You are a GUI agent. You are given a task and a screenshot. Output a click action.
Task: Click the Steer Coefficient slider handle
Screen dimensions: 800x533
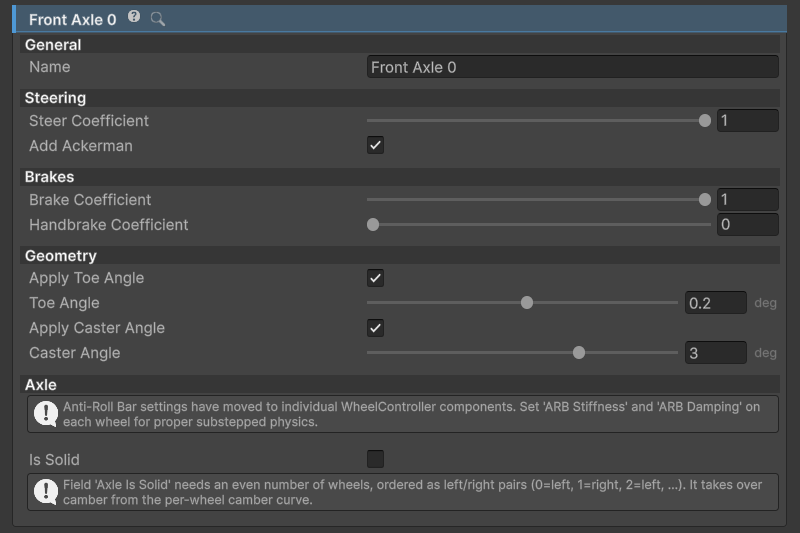tap(705, 120)
